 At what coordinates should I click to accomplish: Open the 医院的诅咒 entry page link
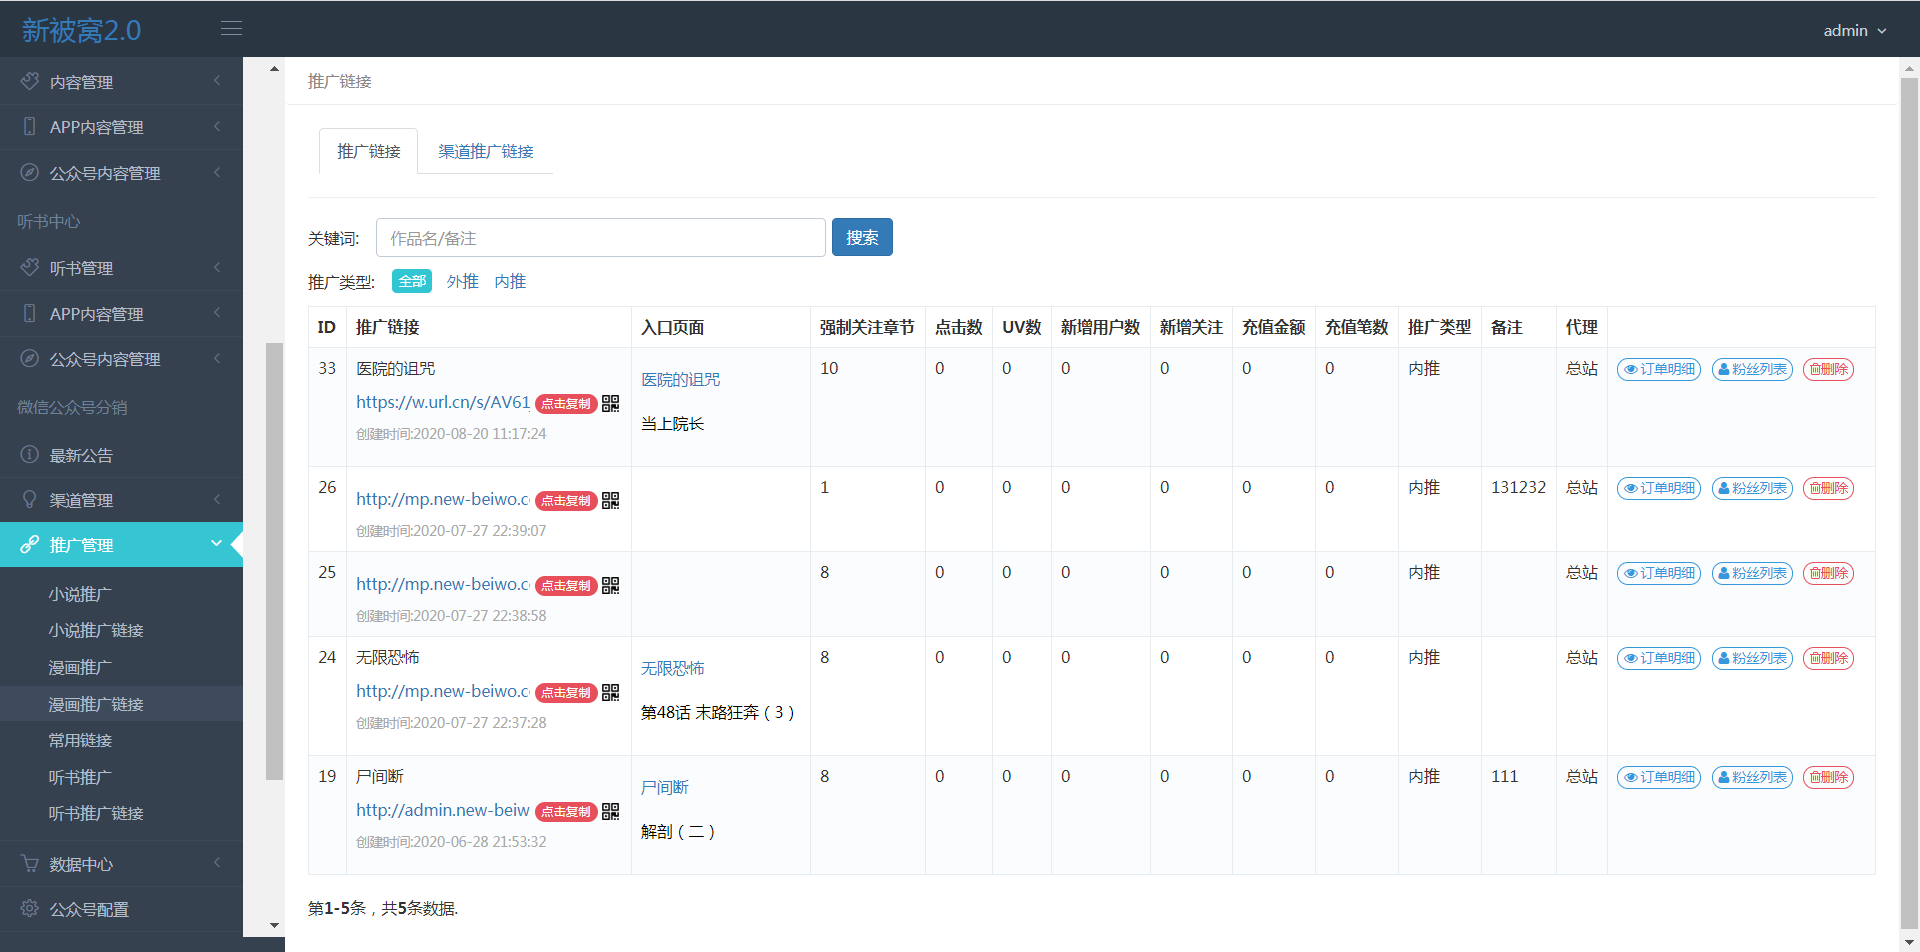(x=680, y=380)
